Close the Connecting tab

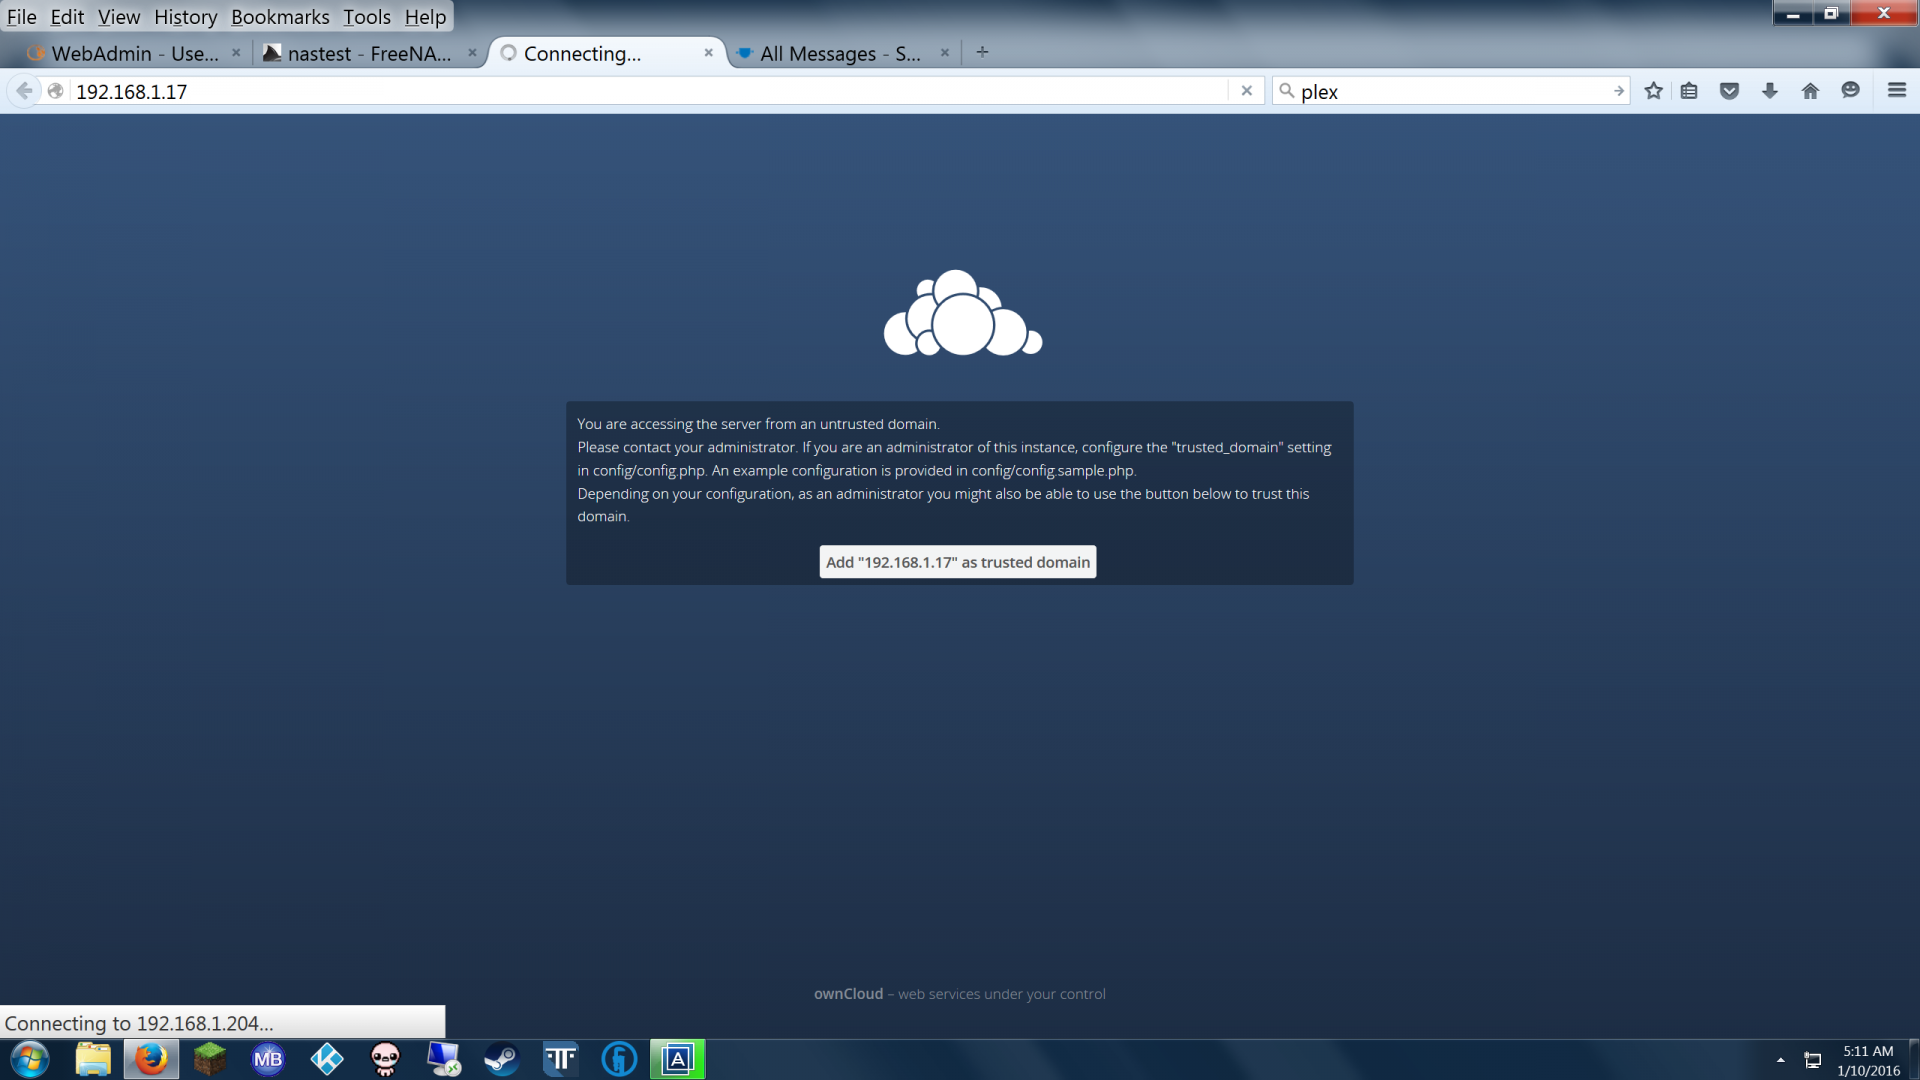pyautogui.click(x=708, y=53)
